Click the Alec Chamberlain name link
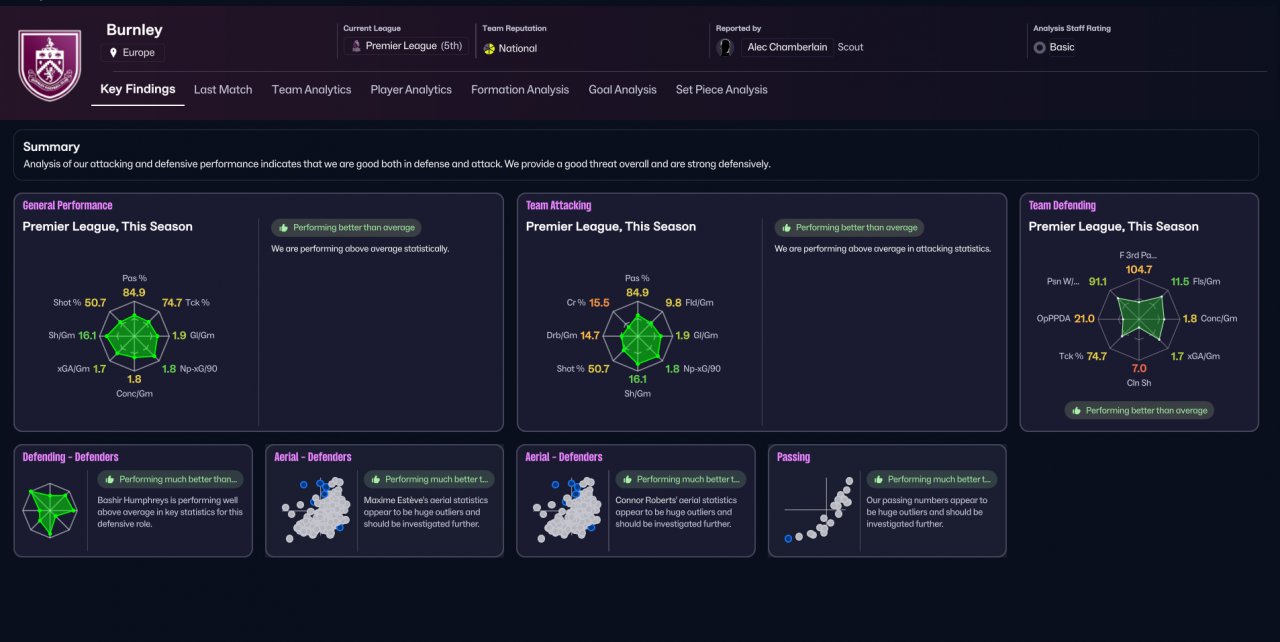Image resolution: width=1280 pixels, height=642 pixels. coord(787,47)
